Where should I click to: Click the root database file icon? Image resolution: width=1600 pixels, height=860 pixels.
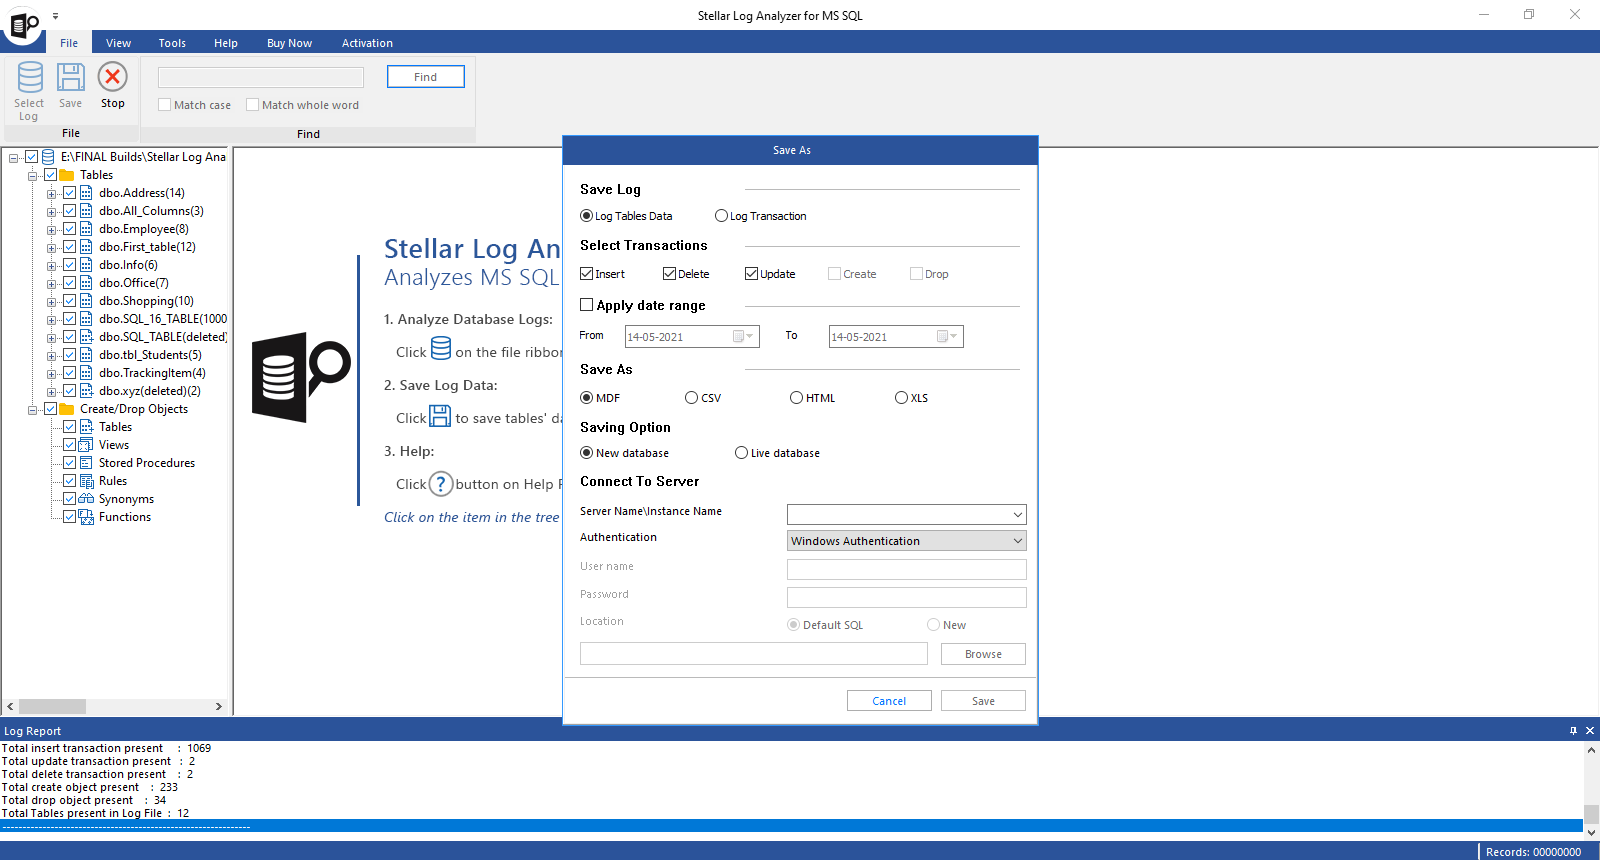[48, 157]
